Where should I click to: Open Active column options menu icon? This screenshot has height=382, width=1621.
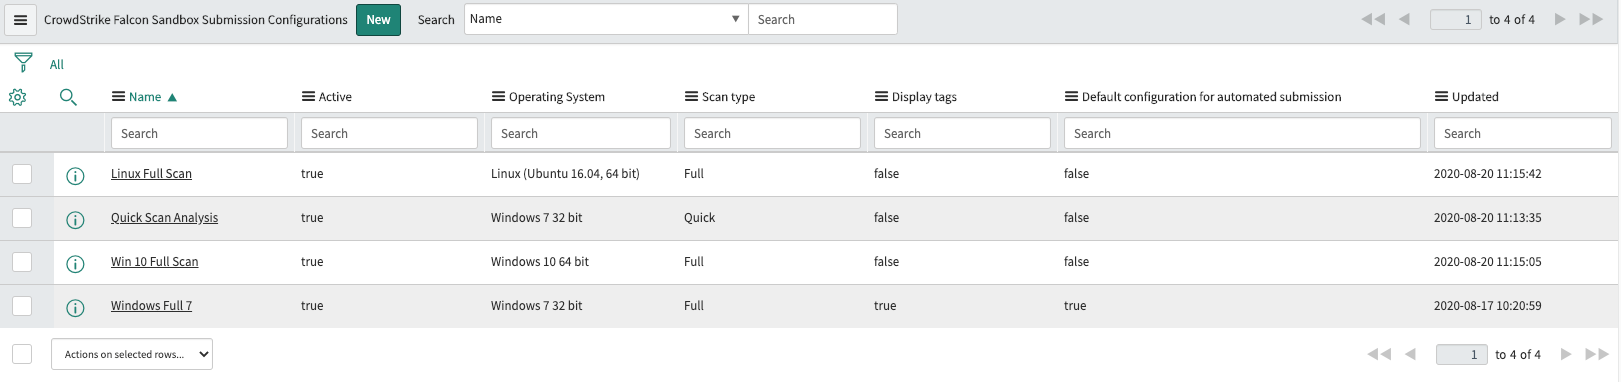(x=308, y=97)
